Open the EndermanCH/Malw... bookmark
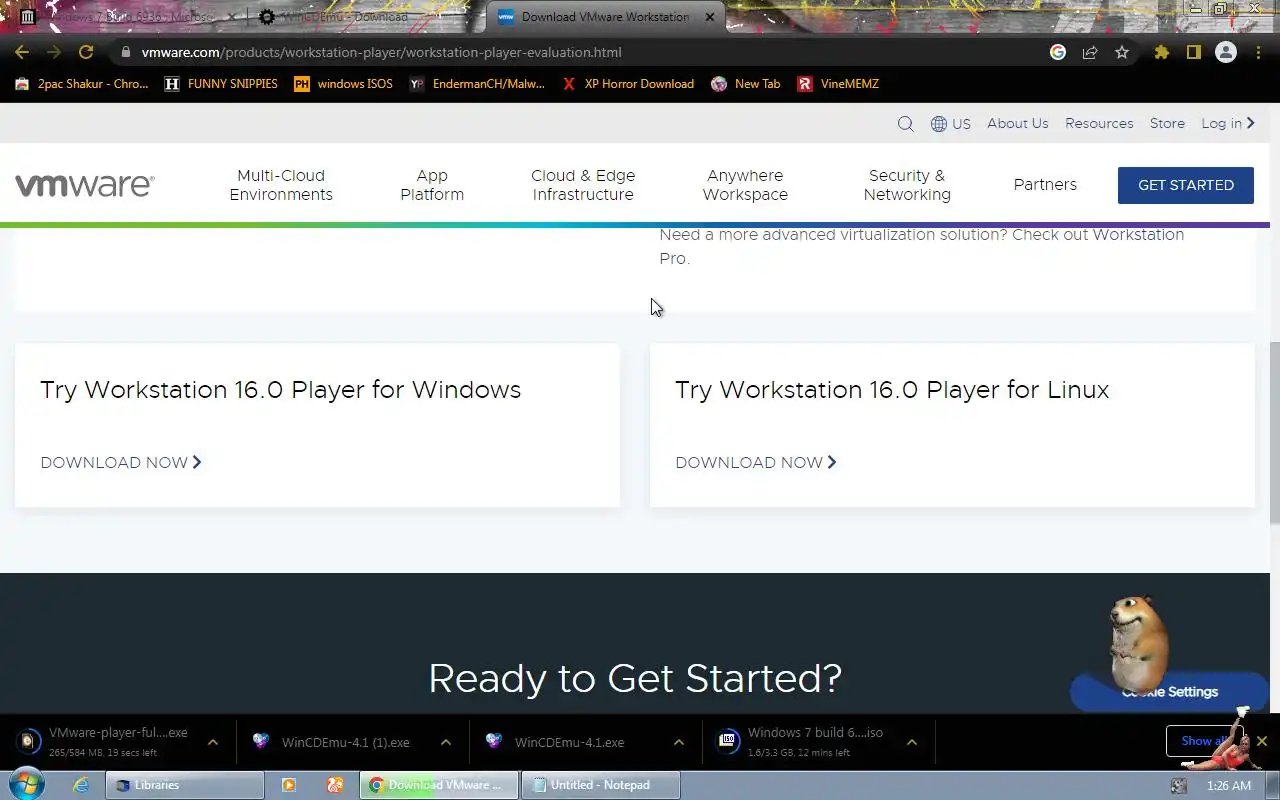This screenshot has width=1280, height=800. point(477,84)
